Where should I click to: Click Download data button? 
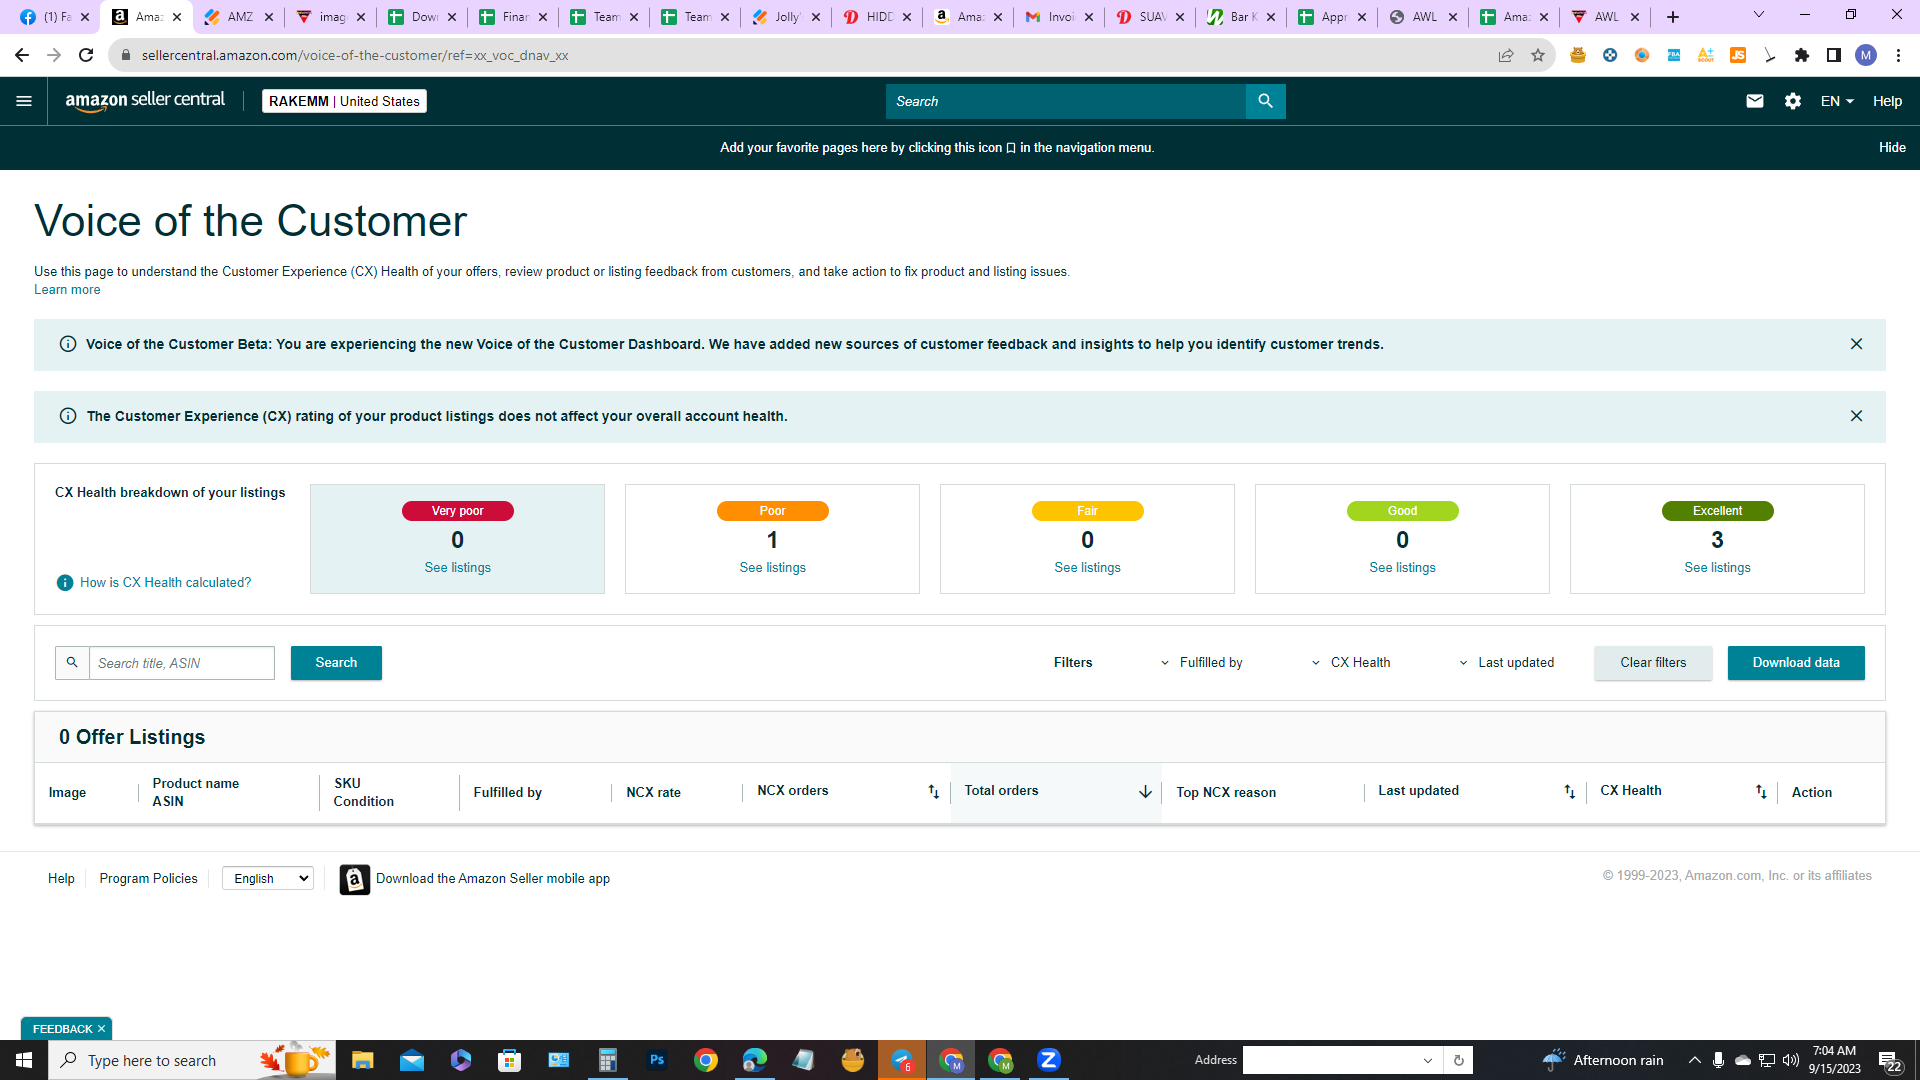pos(1796,663)
